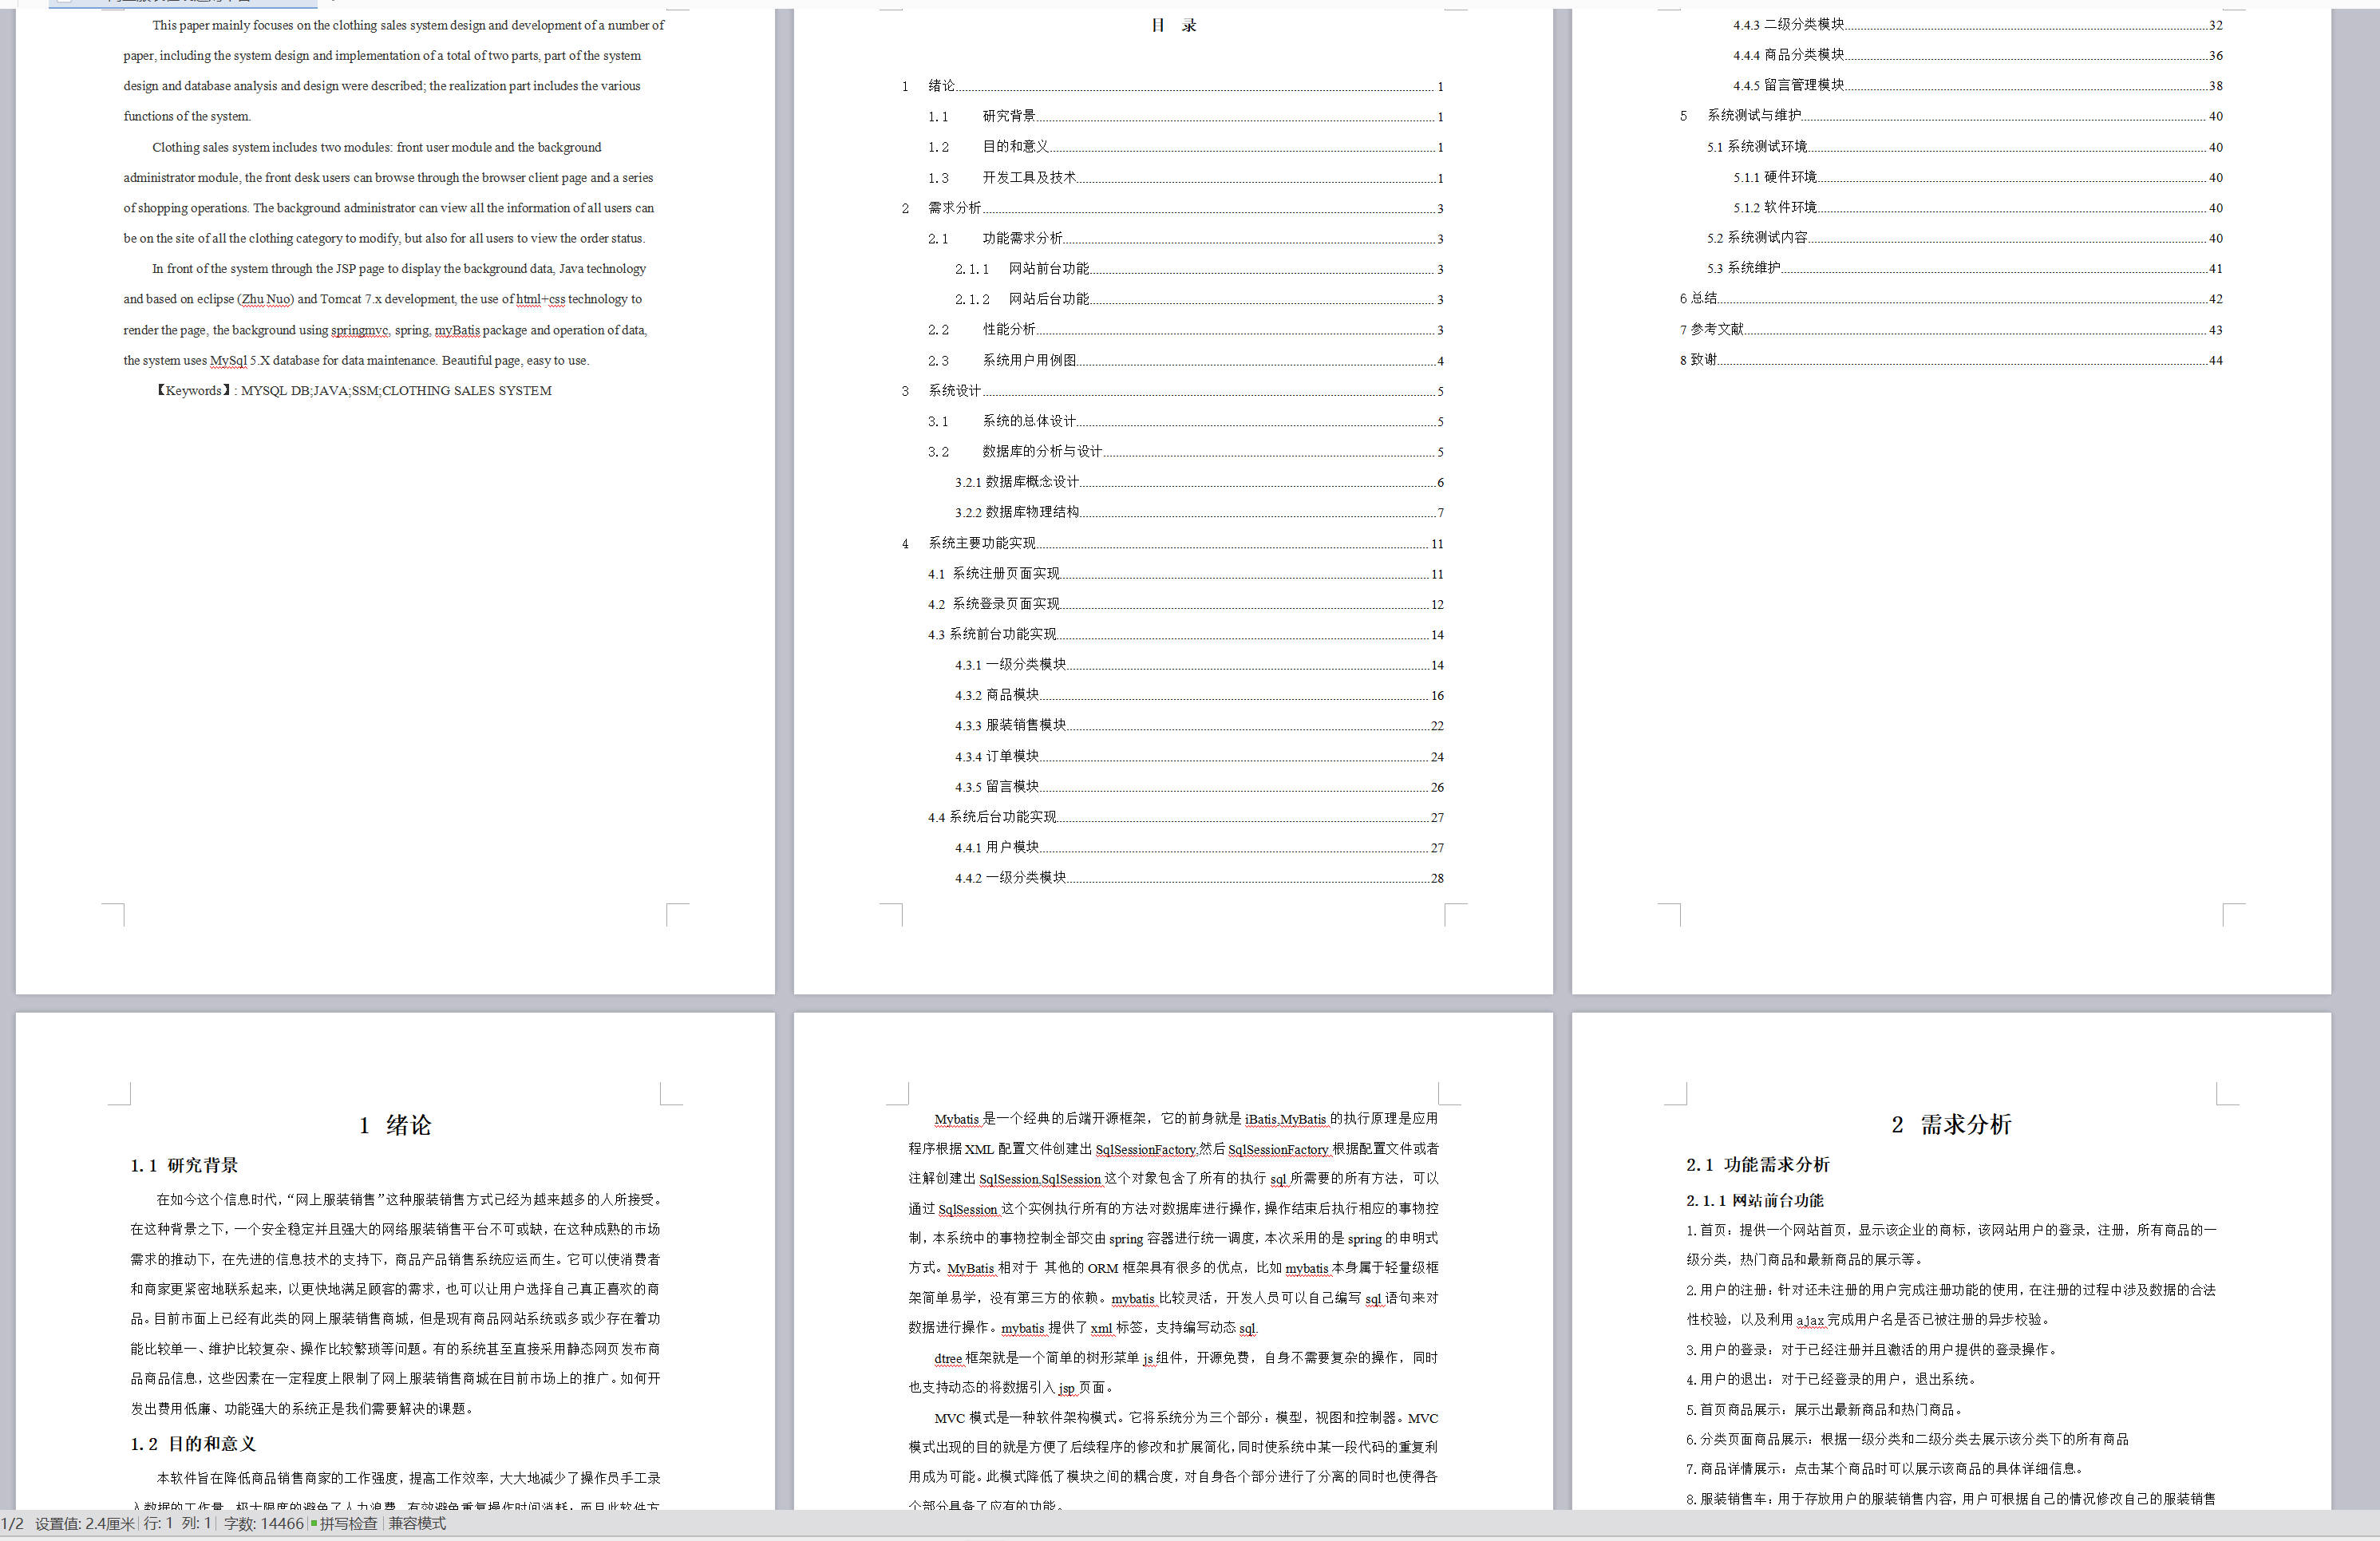Click the 行:1 line indicator

coord(158,1524)
